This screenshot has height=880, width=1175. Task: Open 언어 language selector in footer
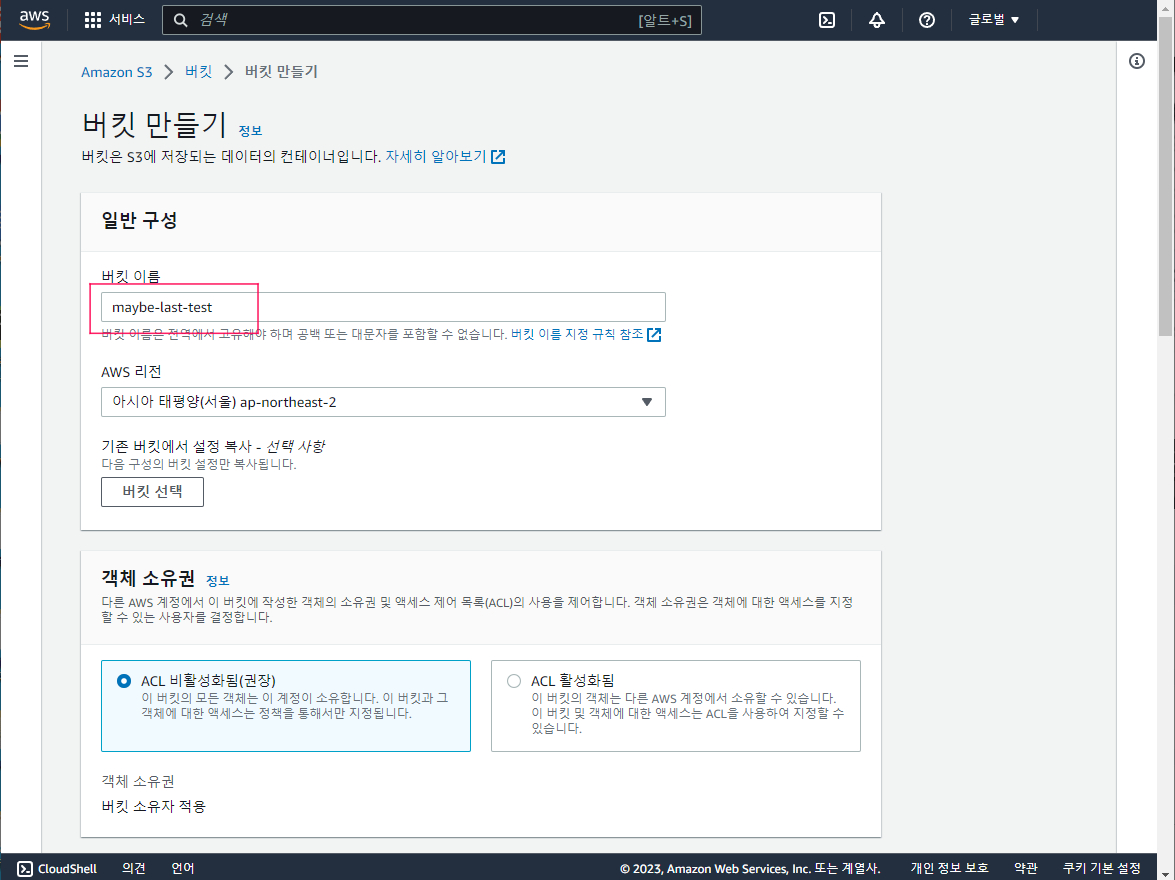183,869
